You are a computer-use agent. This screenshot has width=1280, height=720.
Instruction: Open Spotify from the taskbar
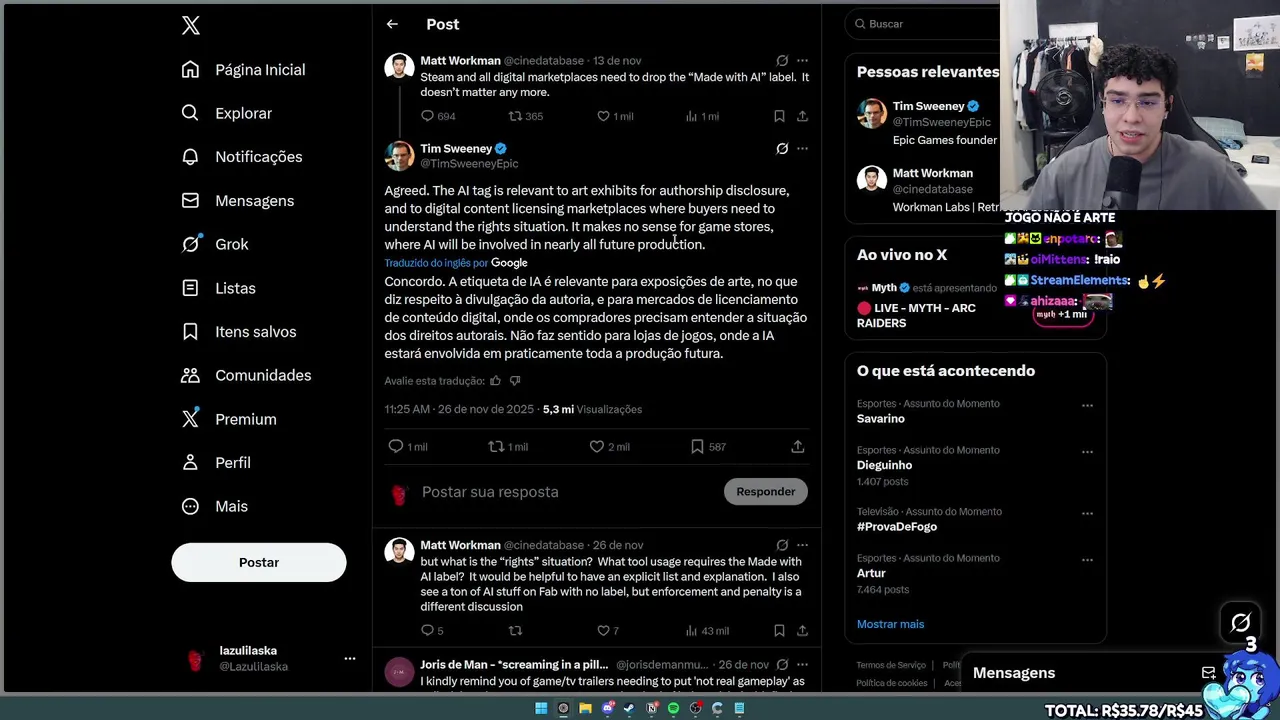[673, 708]
